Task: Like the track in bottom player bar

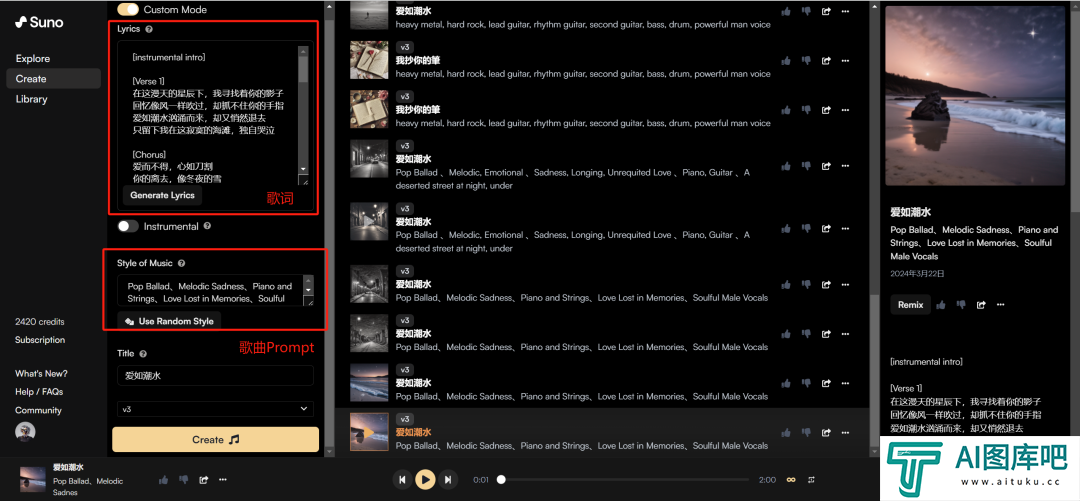Action: [x=164, y=480]
